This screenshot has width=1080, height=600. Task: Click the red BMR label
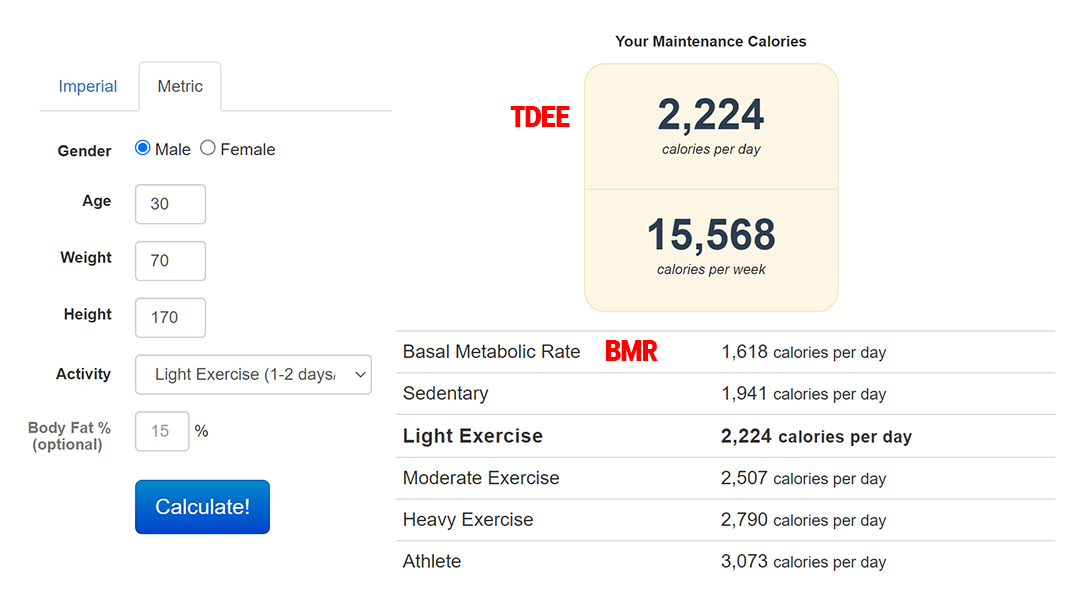click(631, 351)
